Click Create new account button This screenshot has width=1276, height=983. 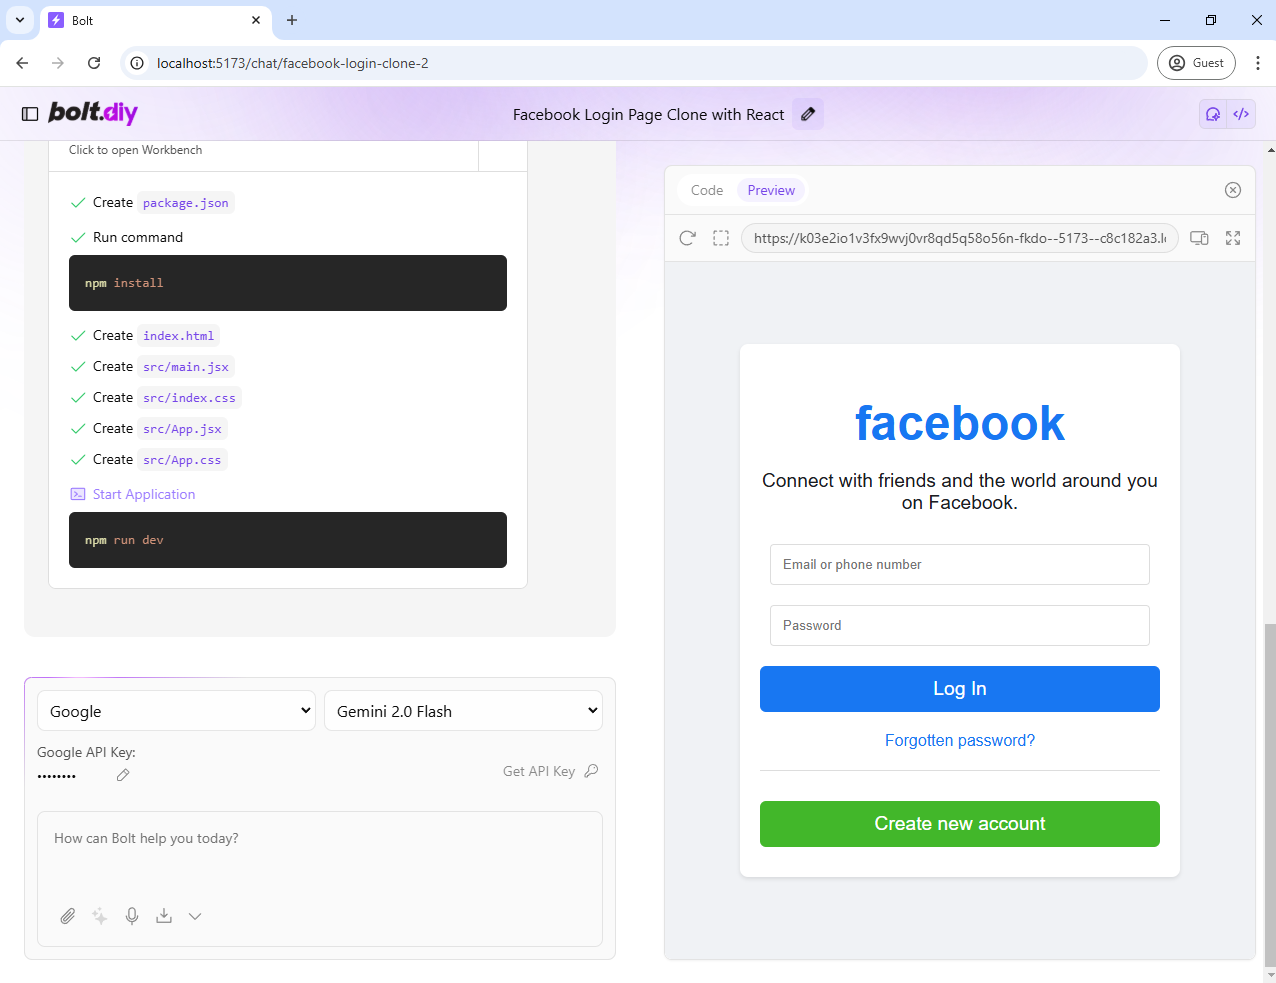click(960, 824)
